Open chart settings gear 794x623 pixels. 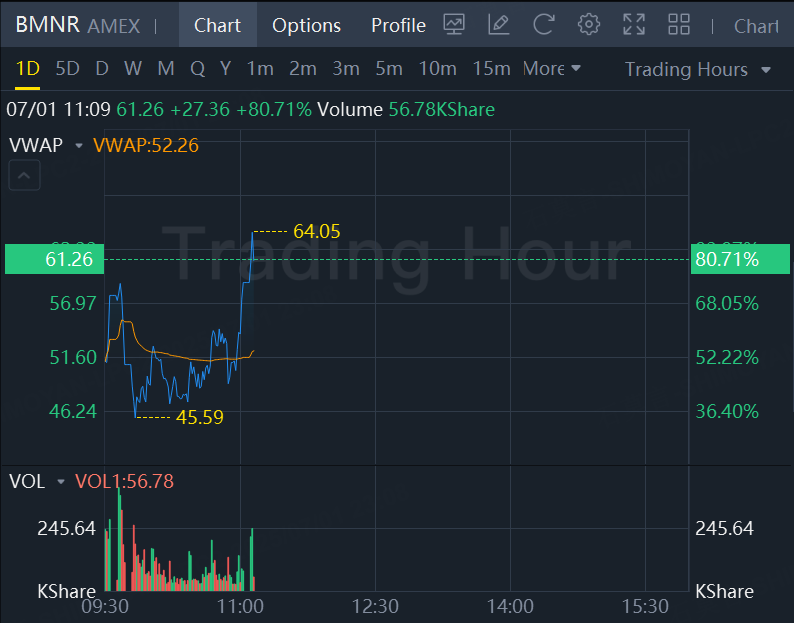click(589, 25)
